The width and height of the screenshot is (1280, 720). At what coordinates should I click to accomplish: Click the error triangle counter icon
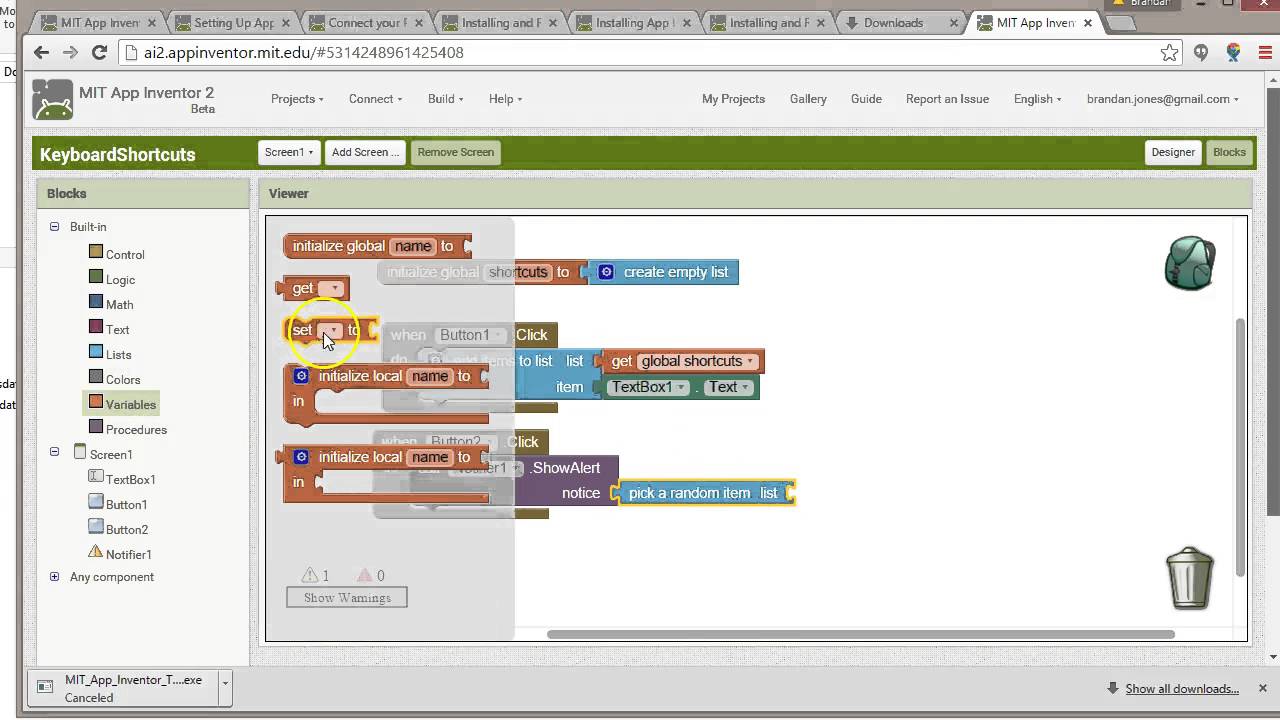click(365, 575)
